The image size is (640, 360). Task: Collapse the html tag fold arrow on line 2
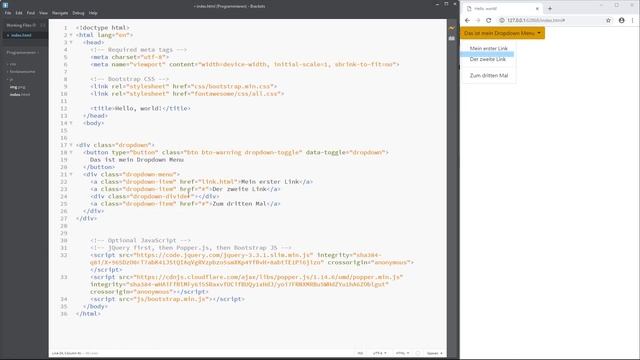click(x=71, y=35)
